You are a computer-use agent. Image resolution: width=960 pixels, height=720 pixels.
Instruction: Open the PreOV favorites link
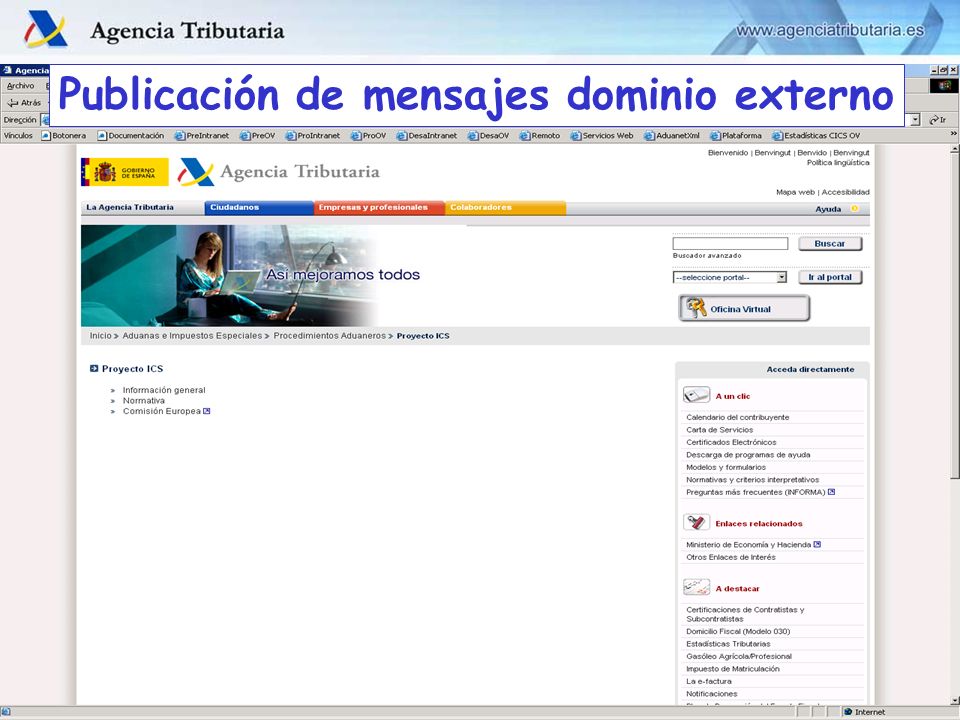(x=257, y=136)
